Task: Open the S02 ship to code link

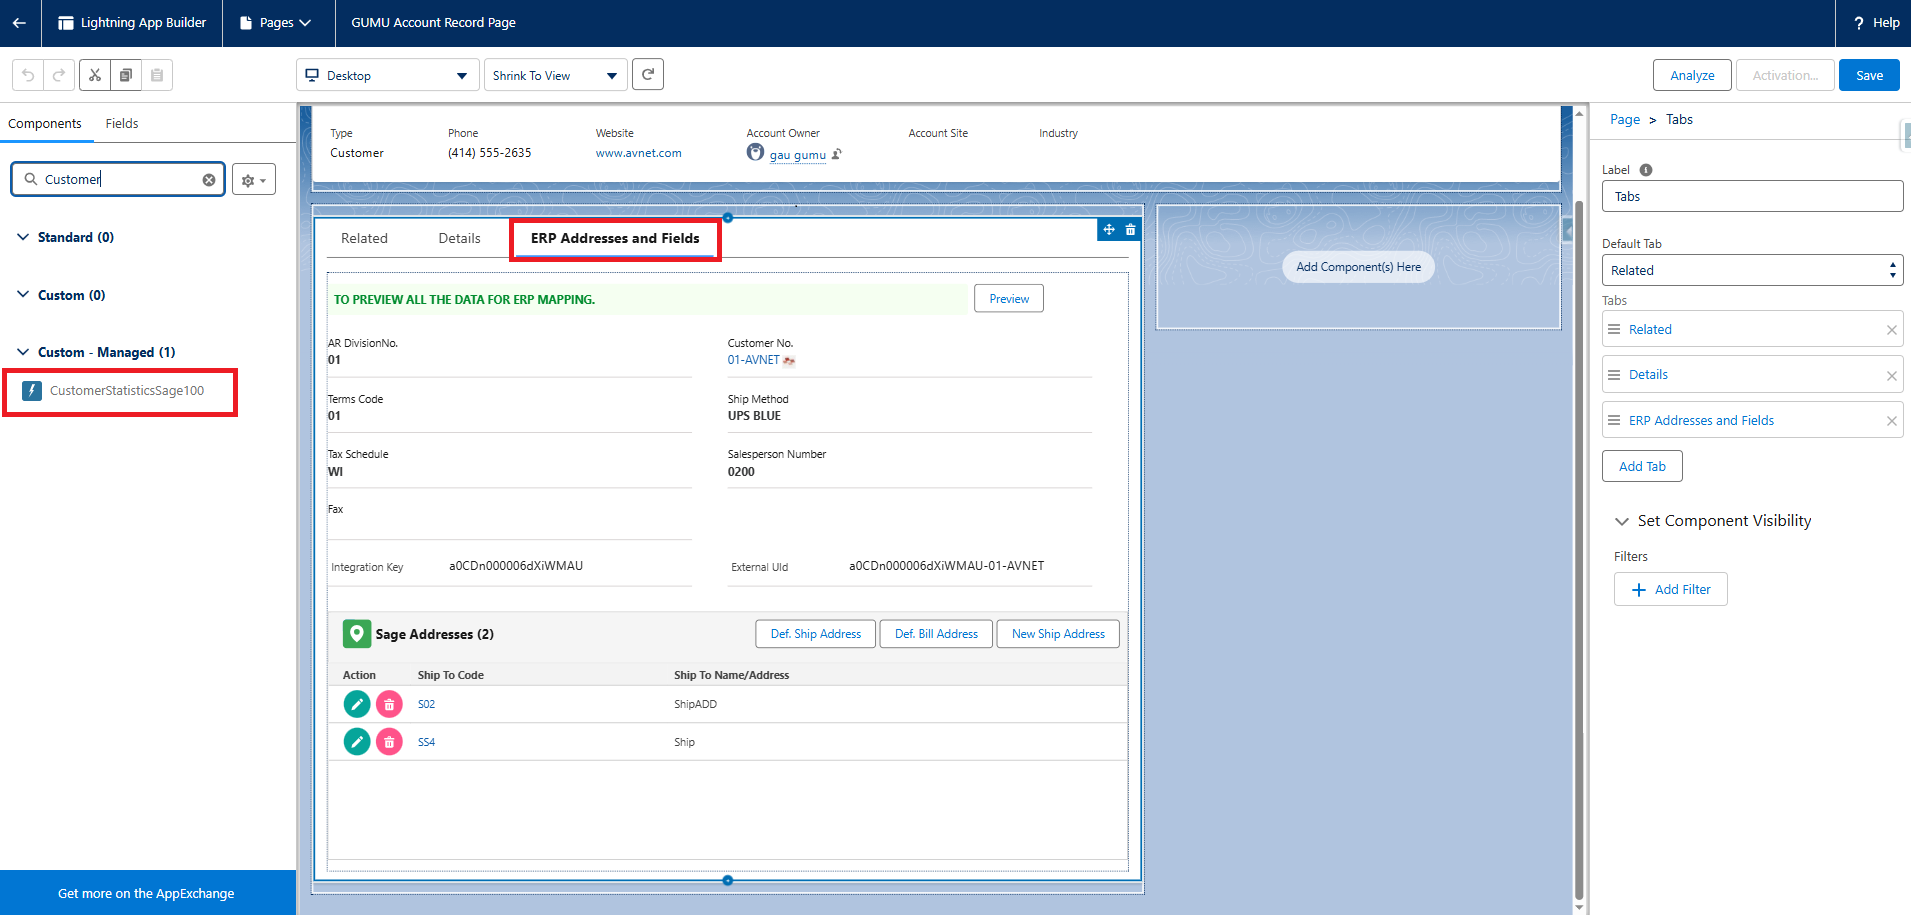Action: (427, 704)
